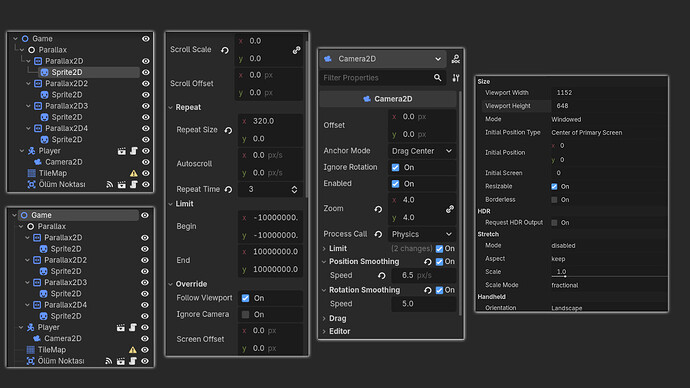Open the Ölüm Noktası scene icon in the tree with Sprite2D selected

122,185
